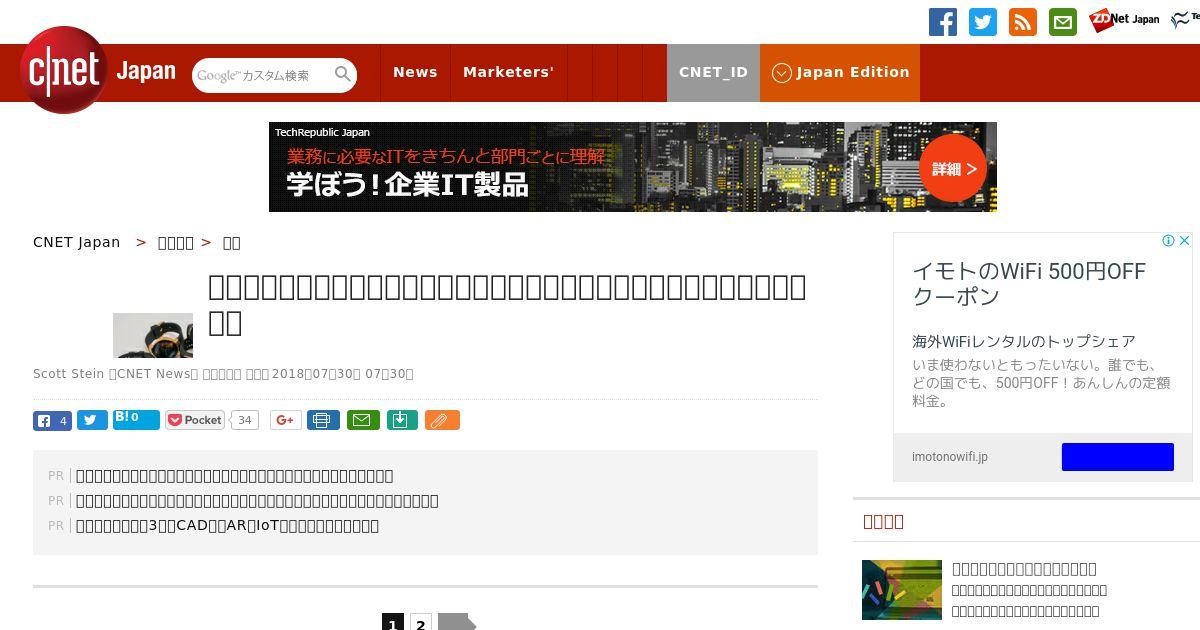Click the Pocket count 34
Image resolution: width=1200 pixels, height=630 pixels.
[x=245, y=420]
